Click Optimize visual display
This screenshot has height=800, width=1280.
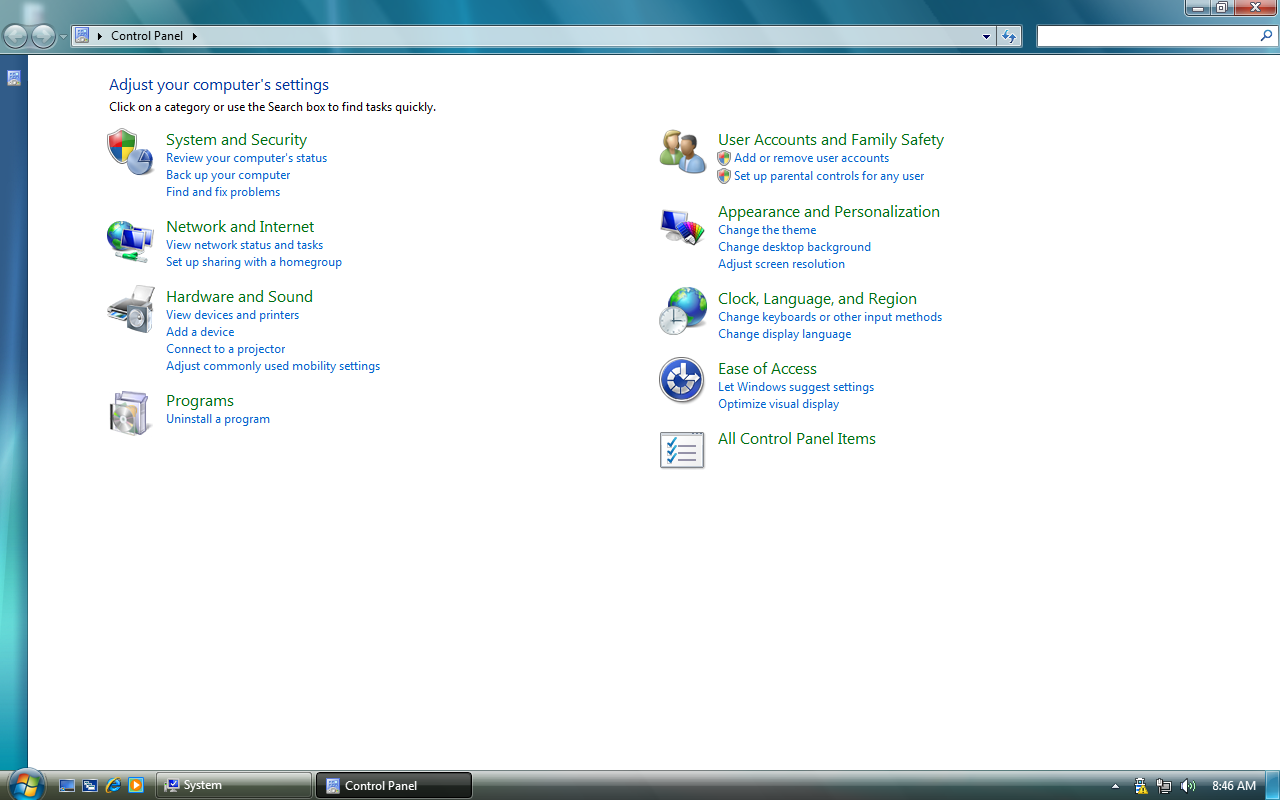pyautogui.click(x=779, y=404)
